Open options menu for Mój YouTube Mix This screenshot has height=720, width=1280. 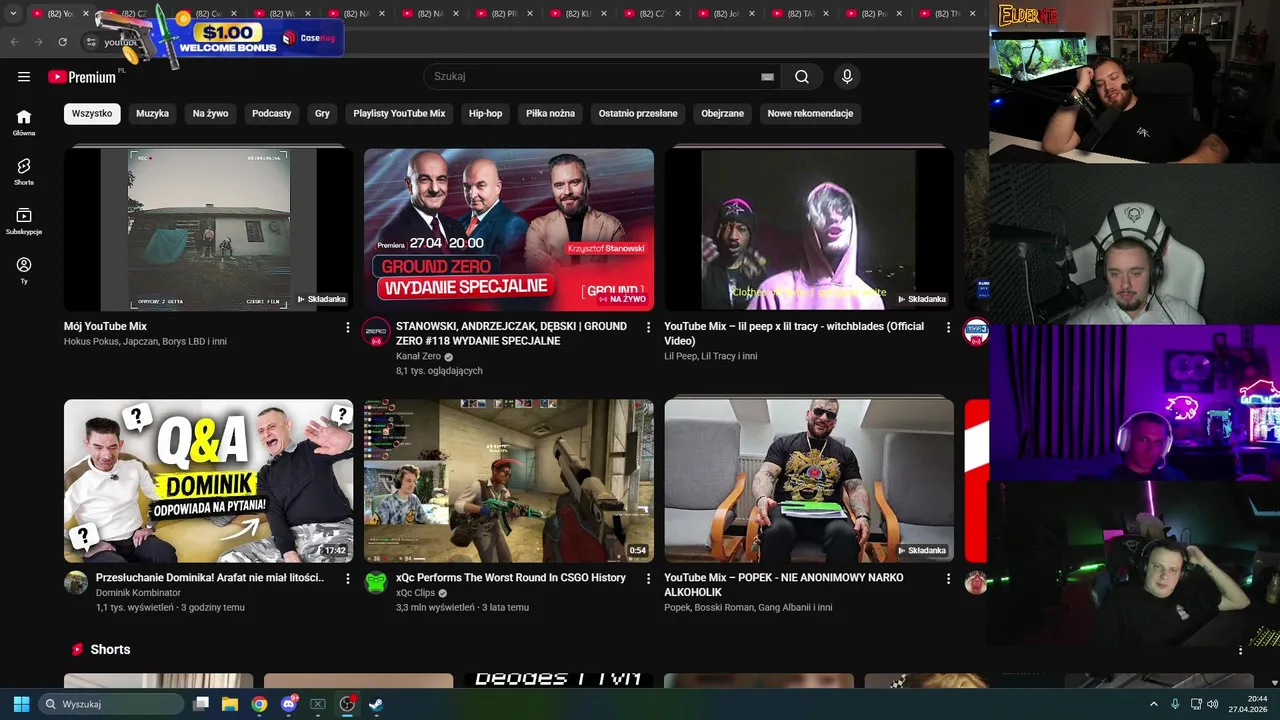pyautogui.click(x=348, y=328)
